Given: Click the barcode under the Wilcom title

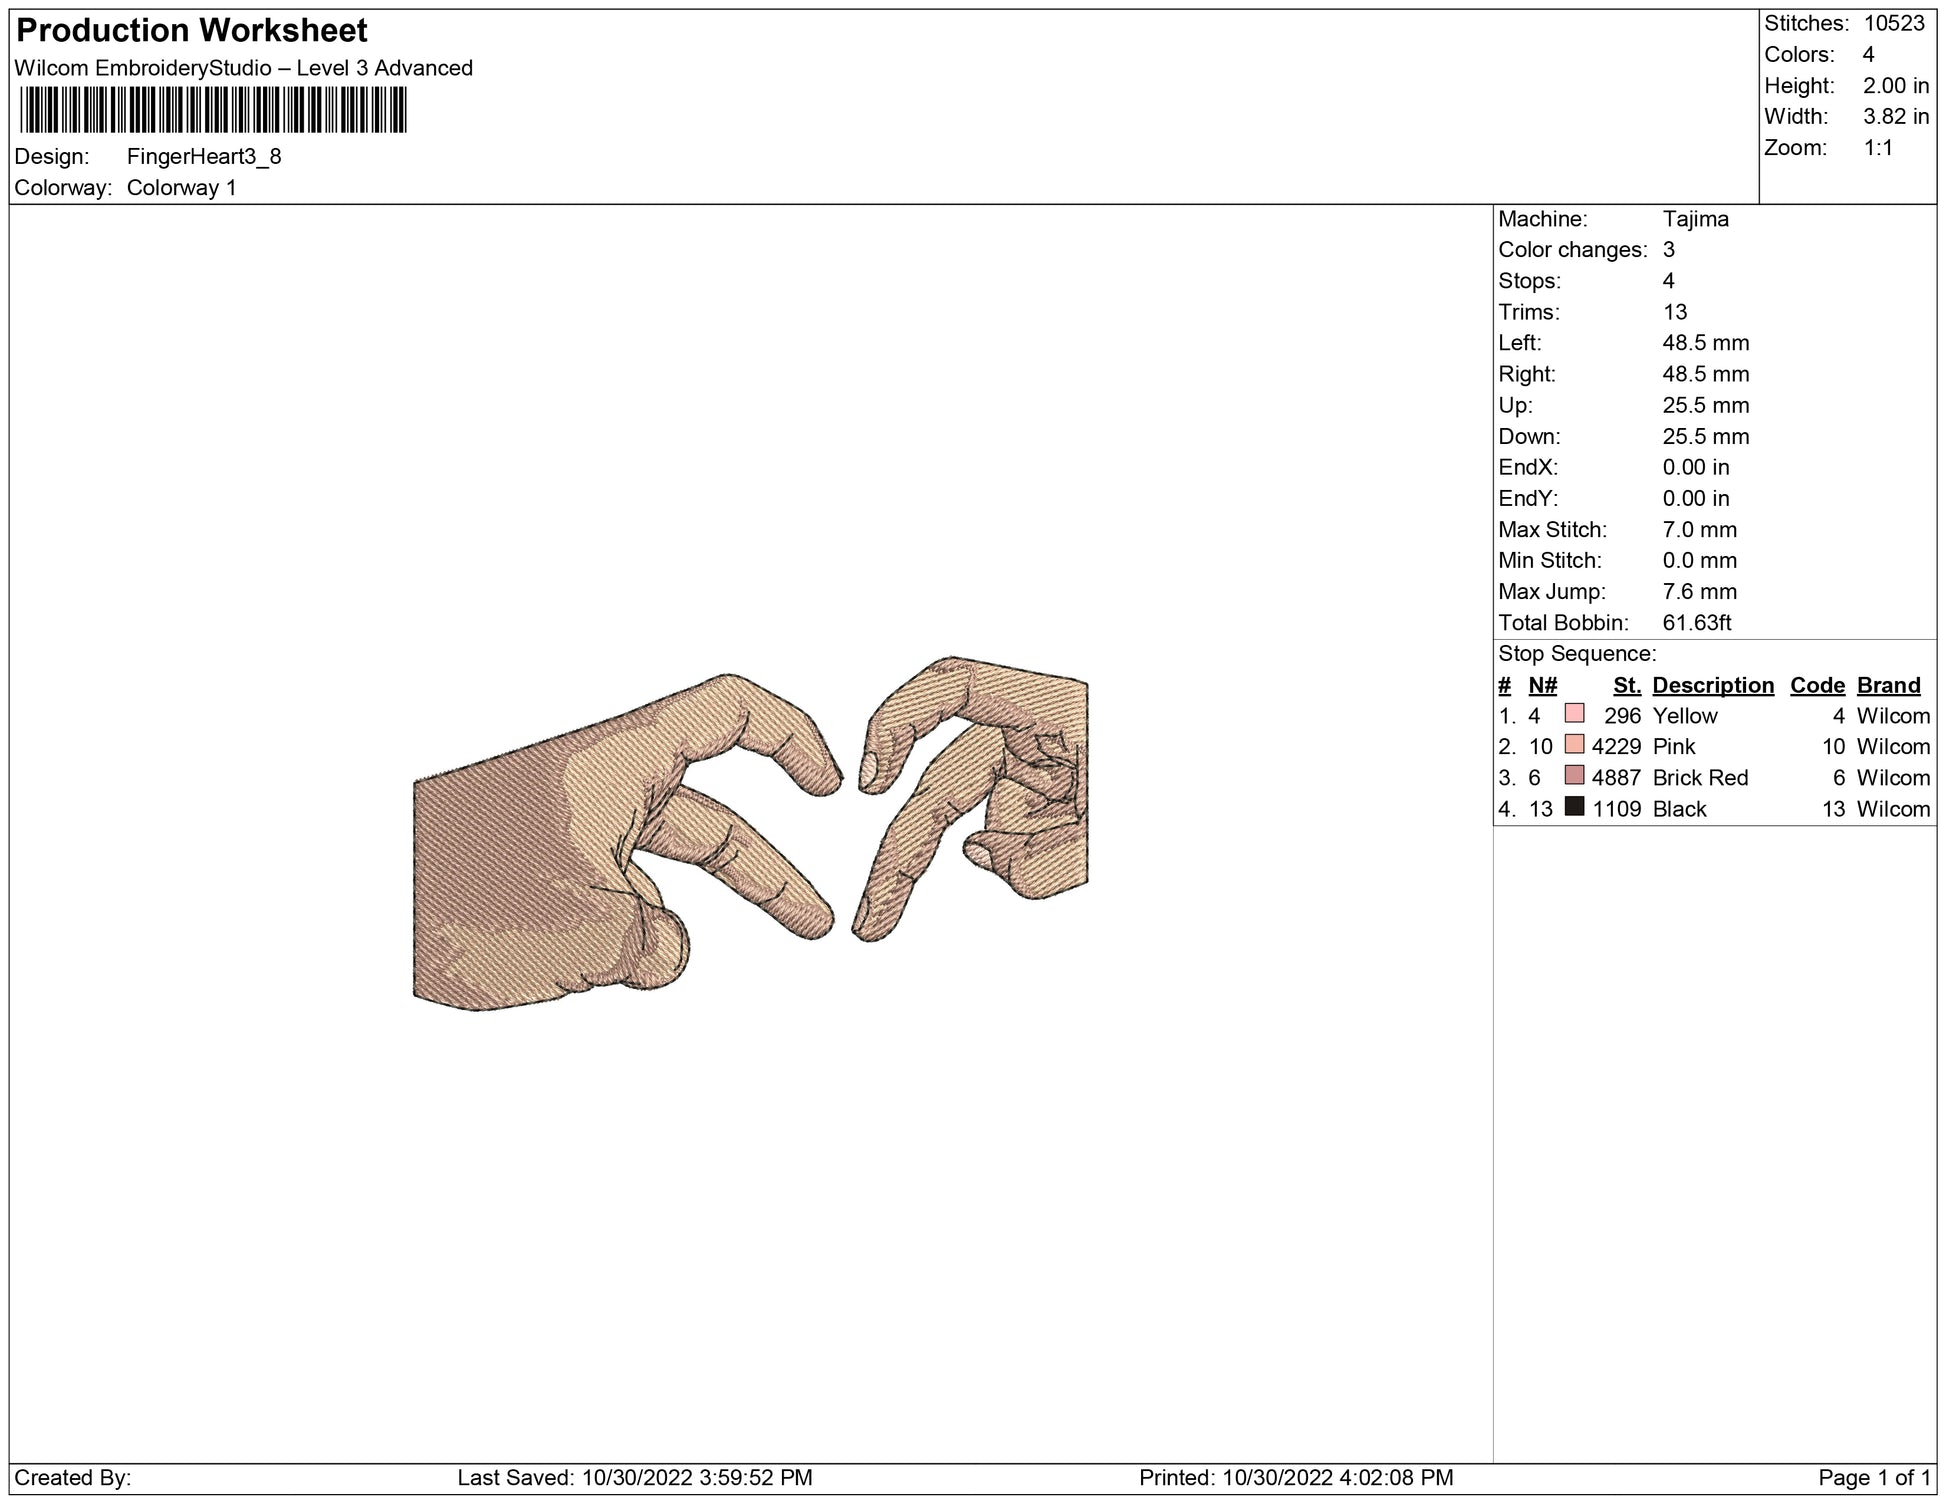Looking at the screenshot, I should pyautogui.click(x=213, y=110).
